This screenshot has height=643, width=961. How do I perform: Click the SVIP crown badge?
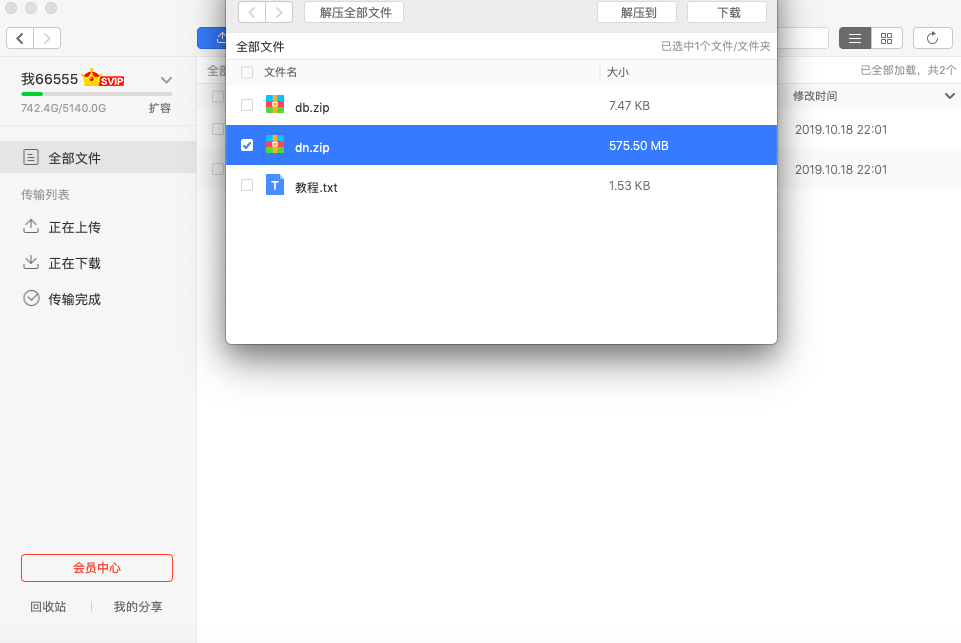pos(104,79)
